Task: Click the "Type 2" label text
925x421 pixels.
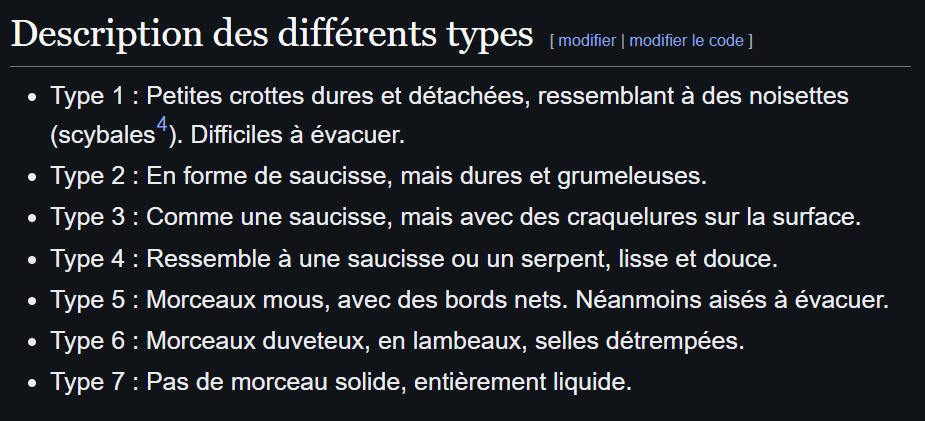Action: pyautogui.click(x=86, y=176)
